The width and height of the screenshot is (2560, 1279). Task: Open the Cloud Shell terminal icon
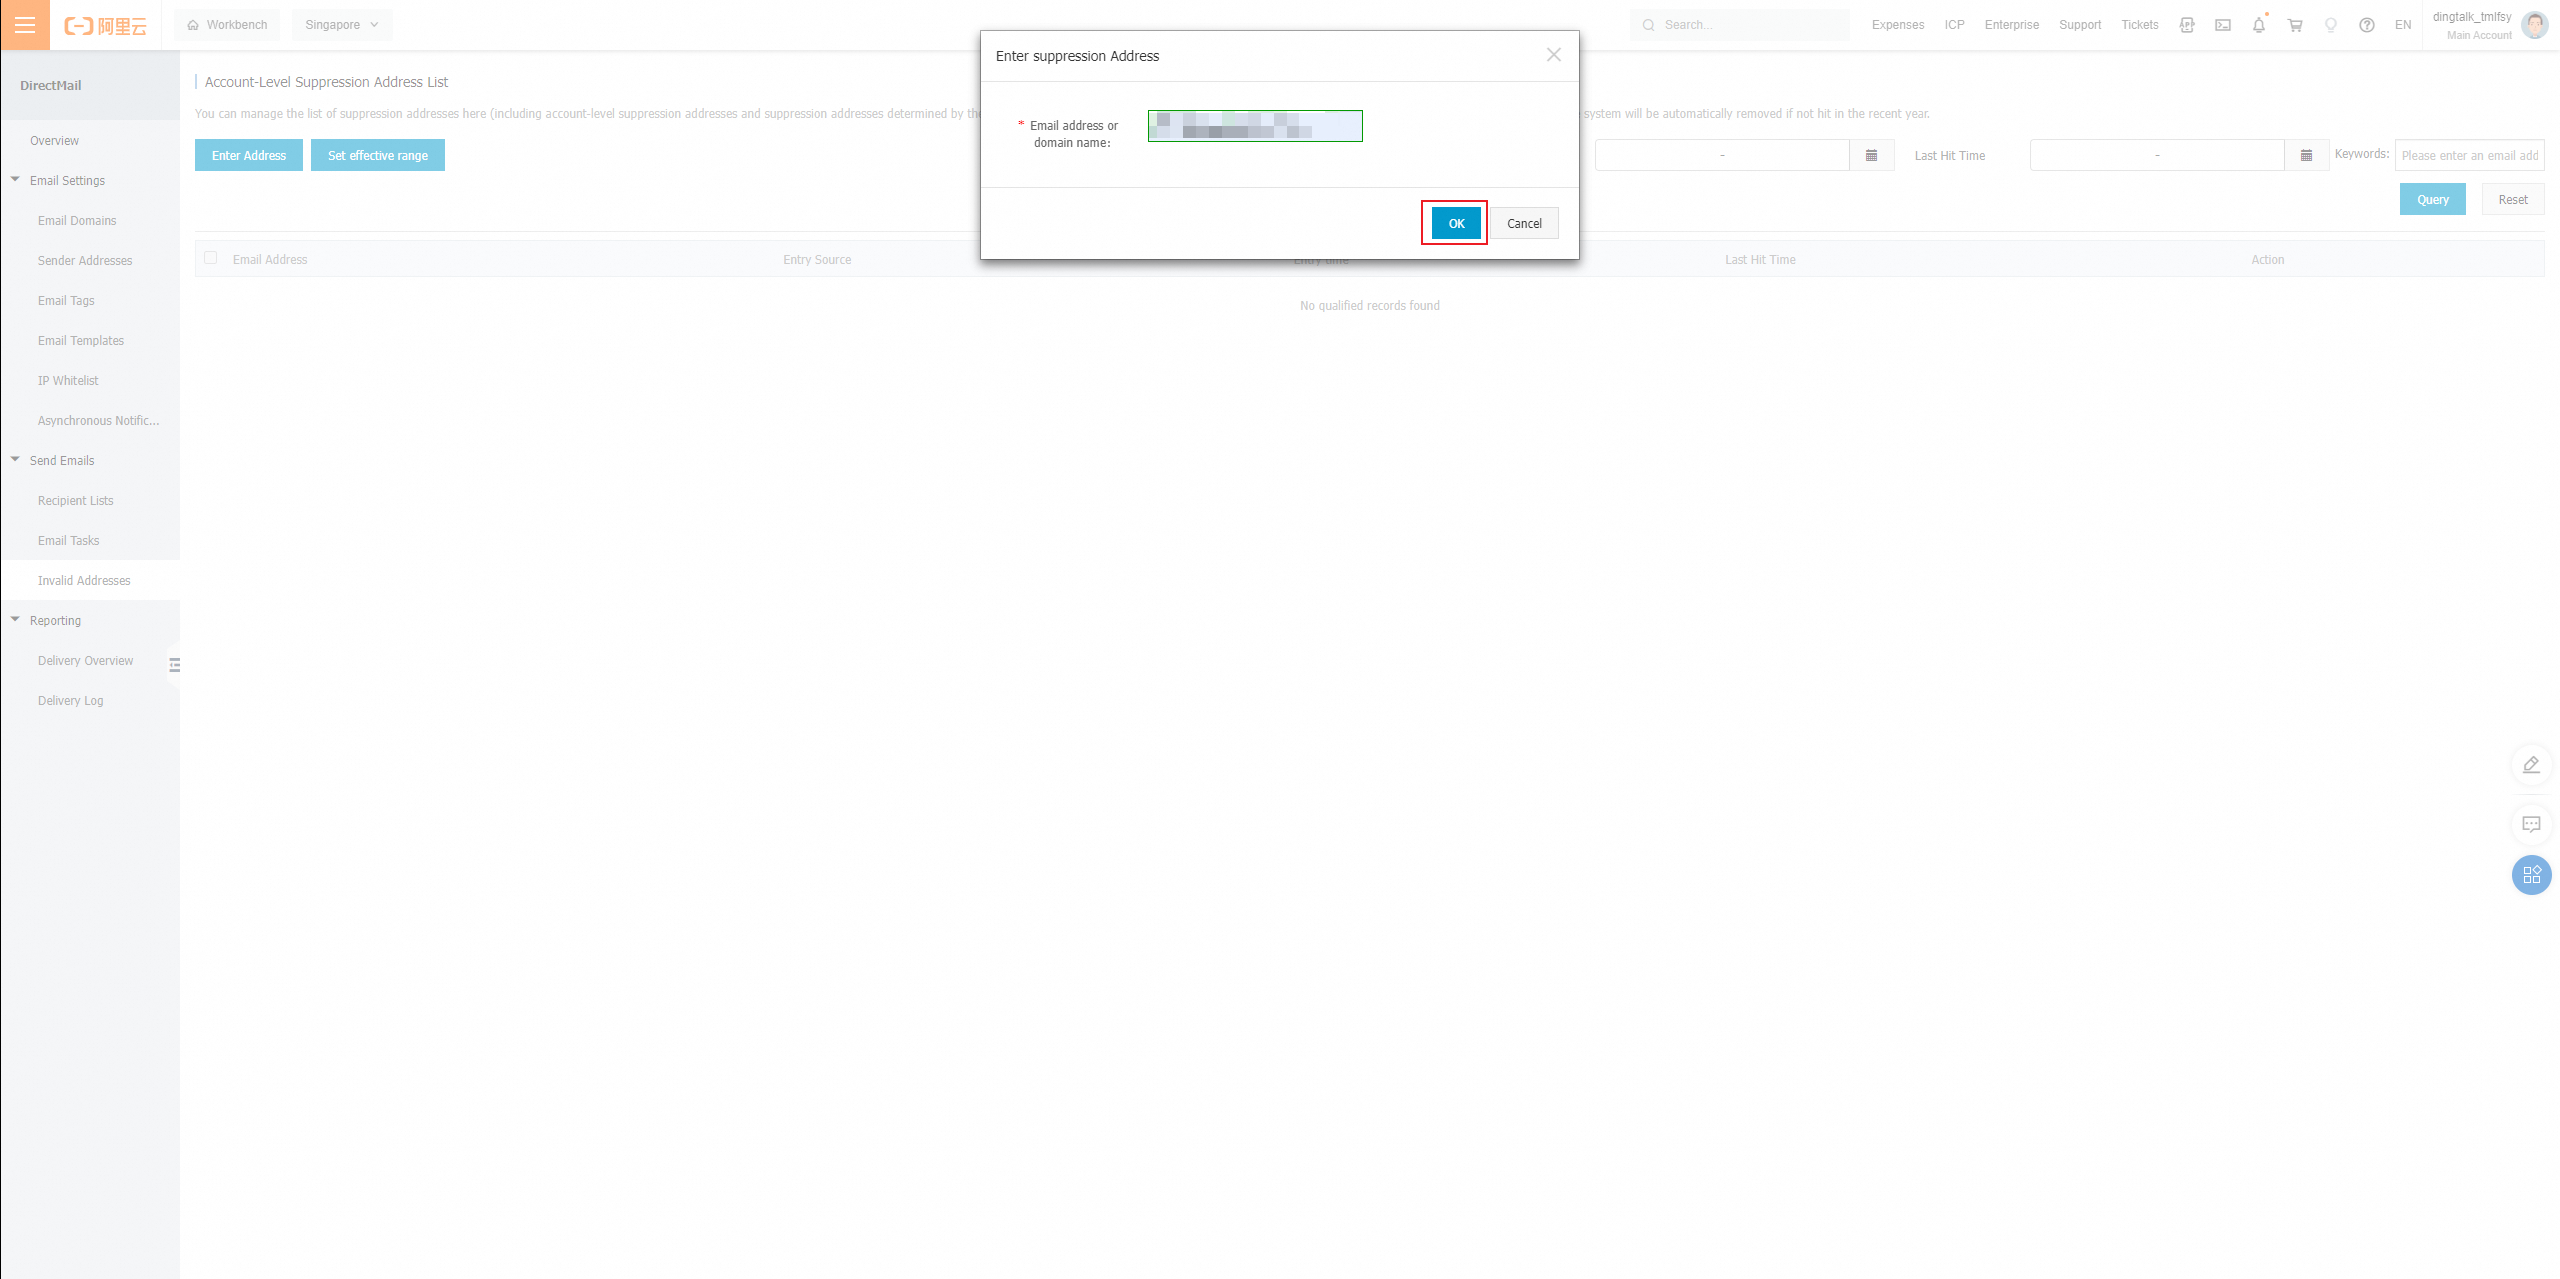(x=2223, y=25)
